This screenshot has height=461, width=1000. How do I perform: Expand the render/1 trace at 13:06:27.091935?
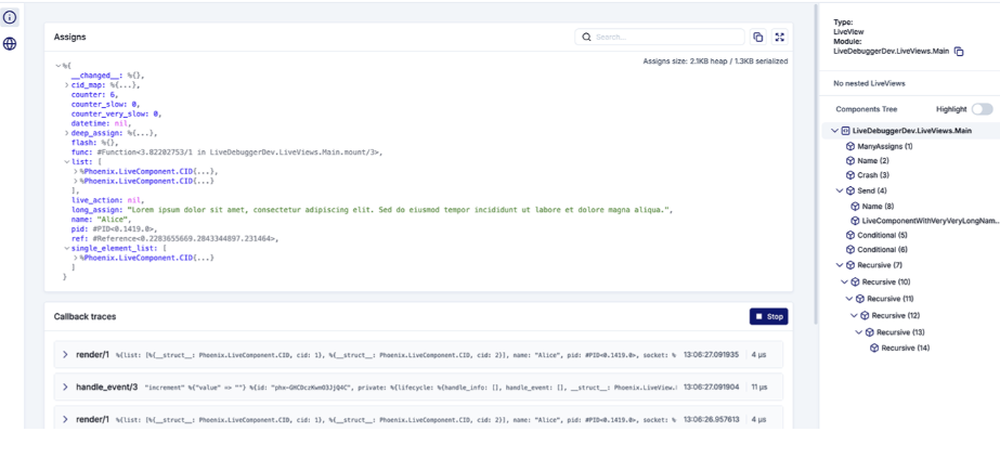(x=64, y=354)
